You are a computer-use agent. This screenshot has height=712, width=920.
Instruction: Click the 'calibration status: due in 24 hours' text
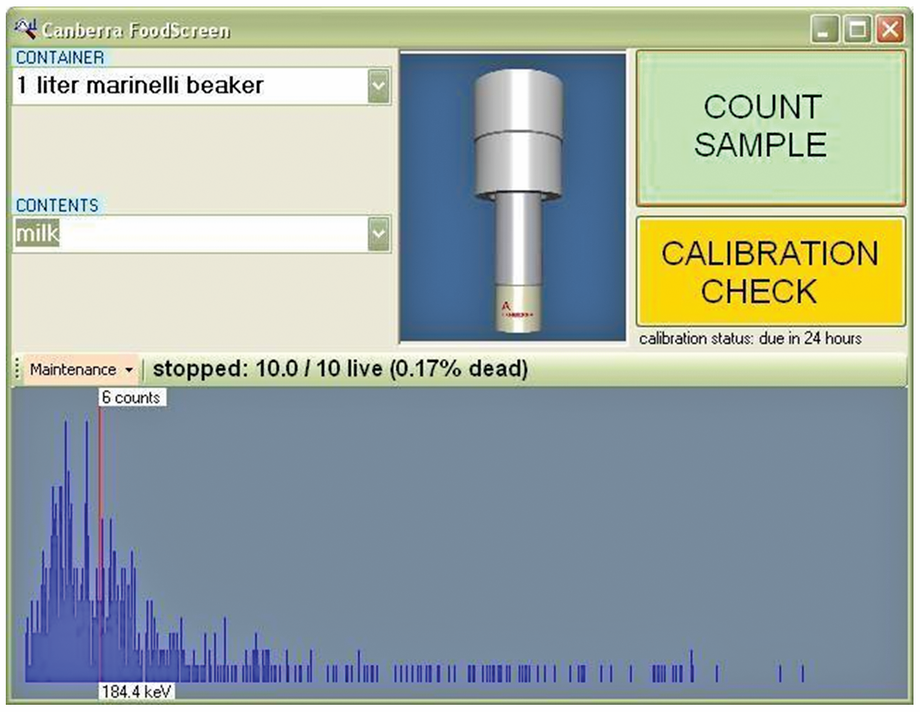750,339
